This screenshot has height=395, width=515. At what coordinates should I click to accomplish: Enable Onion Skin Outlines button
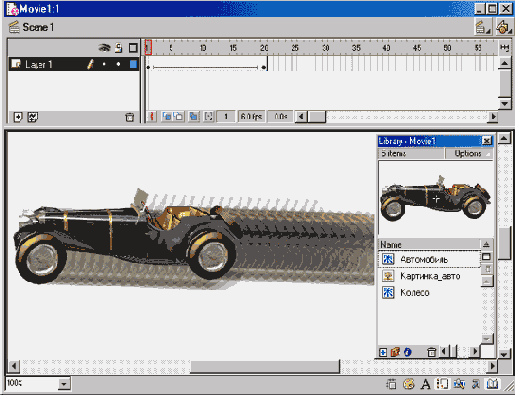pos(178,116)
